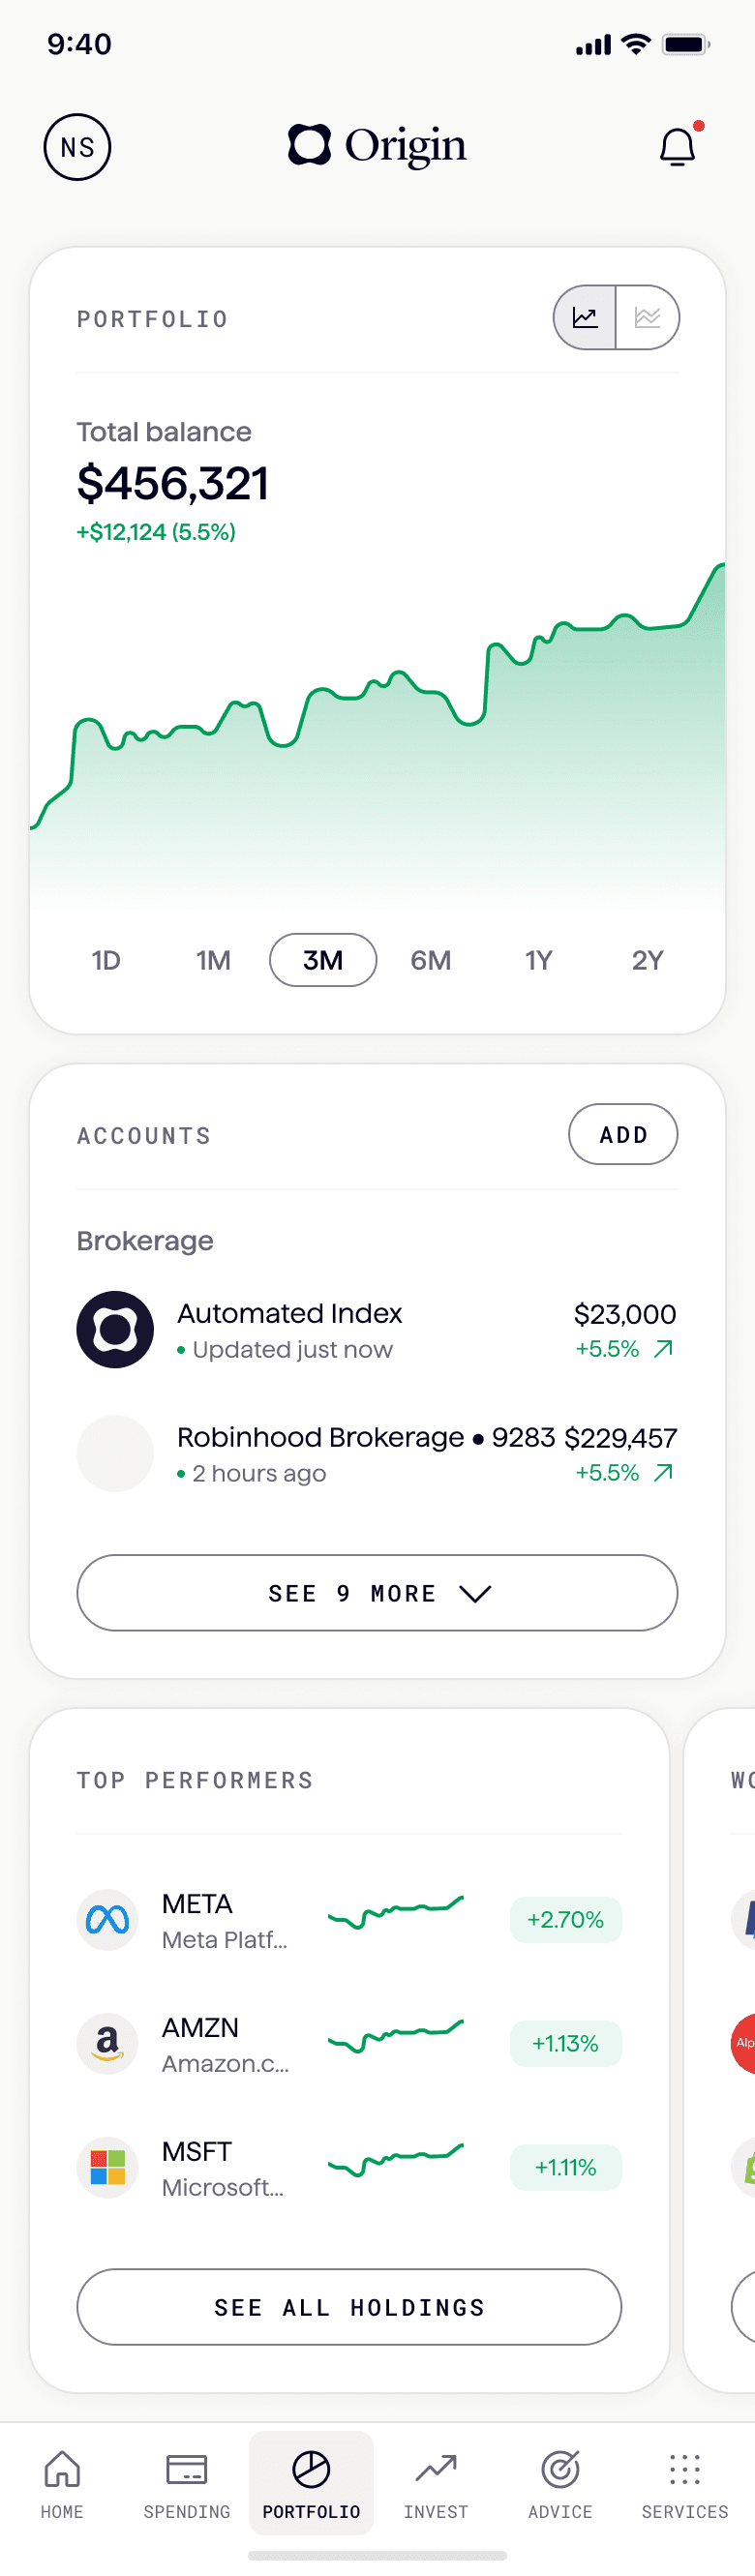Viewport: 755px width, 2576px height.
Task: Open Robinhood Brokerage account arrow
Action: coord(663,1472)
